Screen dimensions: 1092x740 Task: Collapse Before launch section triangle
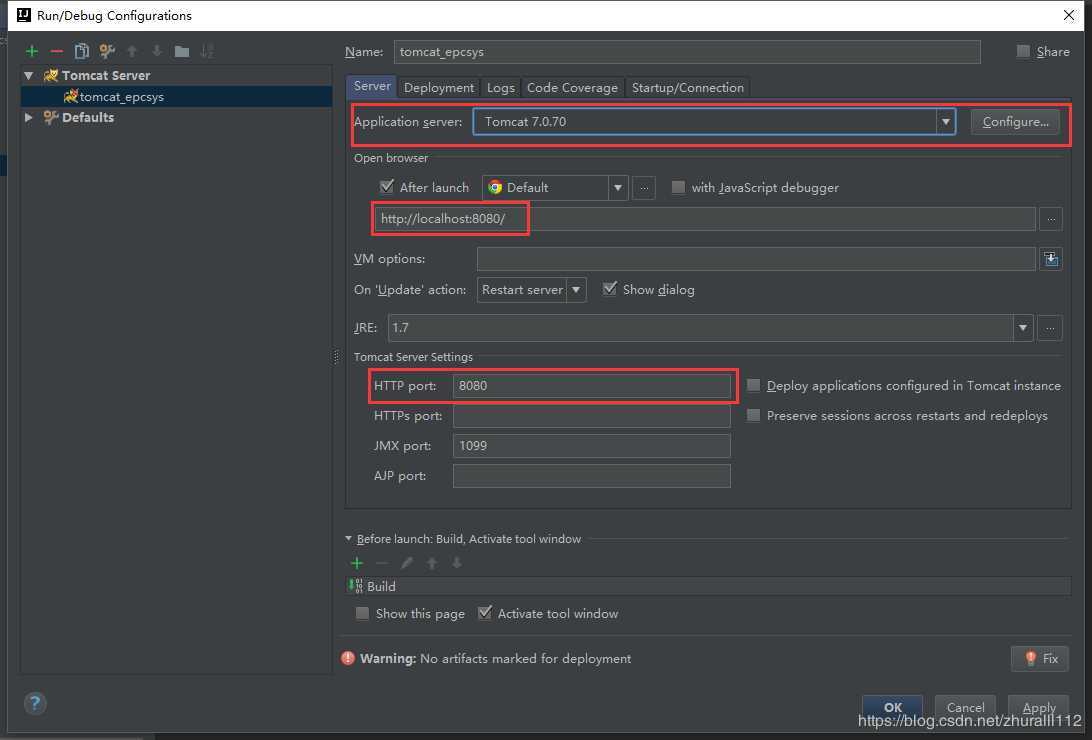(348, 539)
